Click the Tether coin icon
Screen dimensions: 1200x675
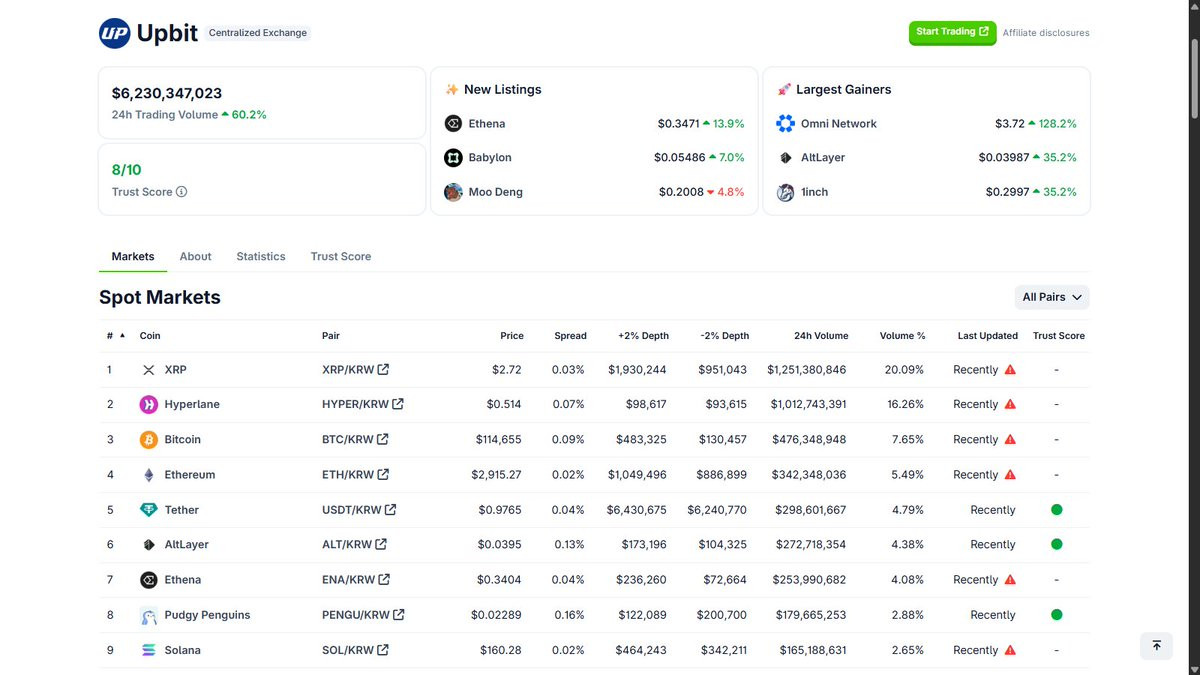[x=149, y=510]
